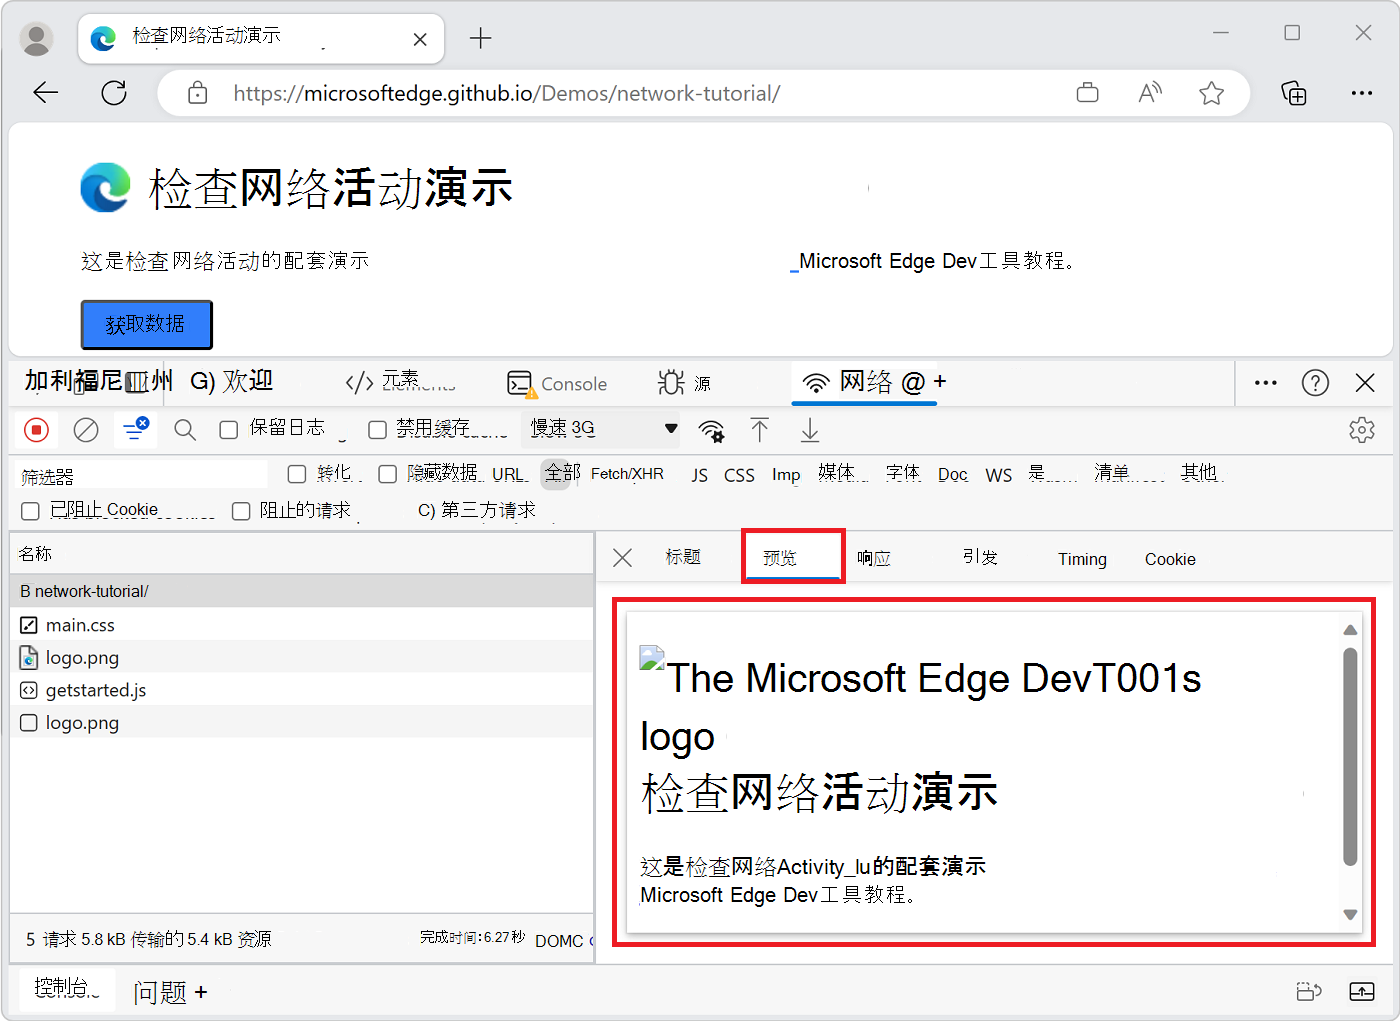Screen dimensions: 1400x1021
Task: Toggle the network filter bar icon
Action: [135, 430]
